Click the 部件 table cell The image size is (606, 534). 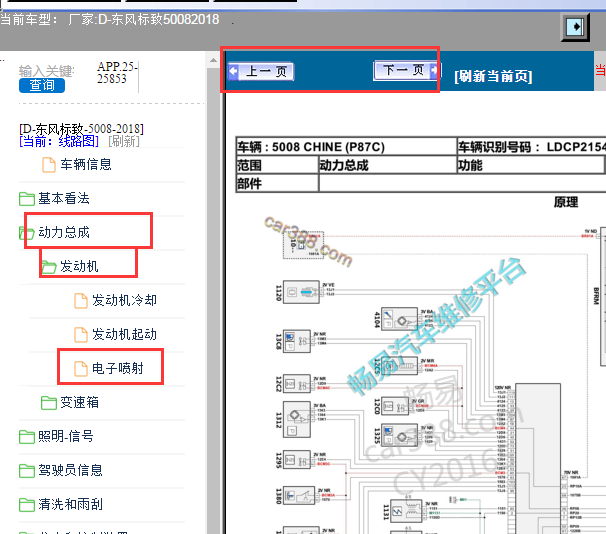[277, 183]
